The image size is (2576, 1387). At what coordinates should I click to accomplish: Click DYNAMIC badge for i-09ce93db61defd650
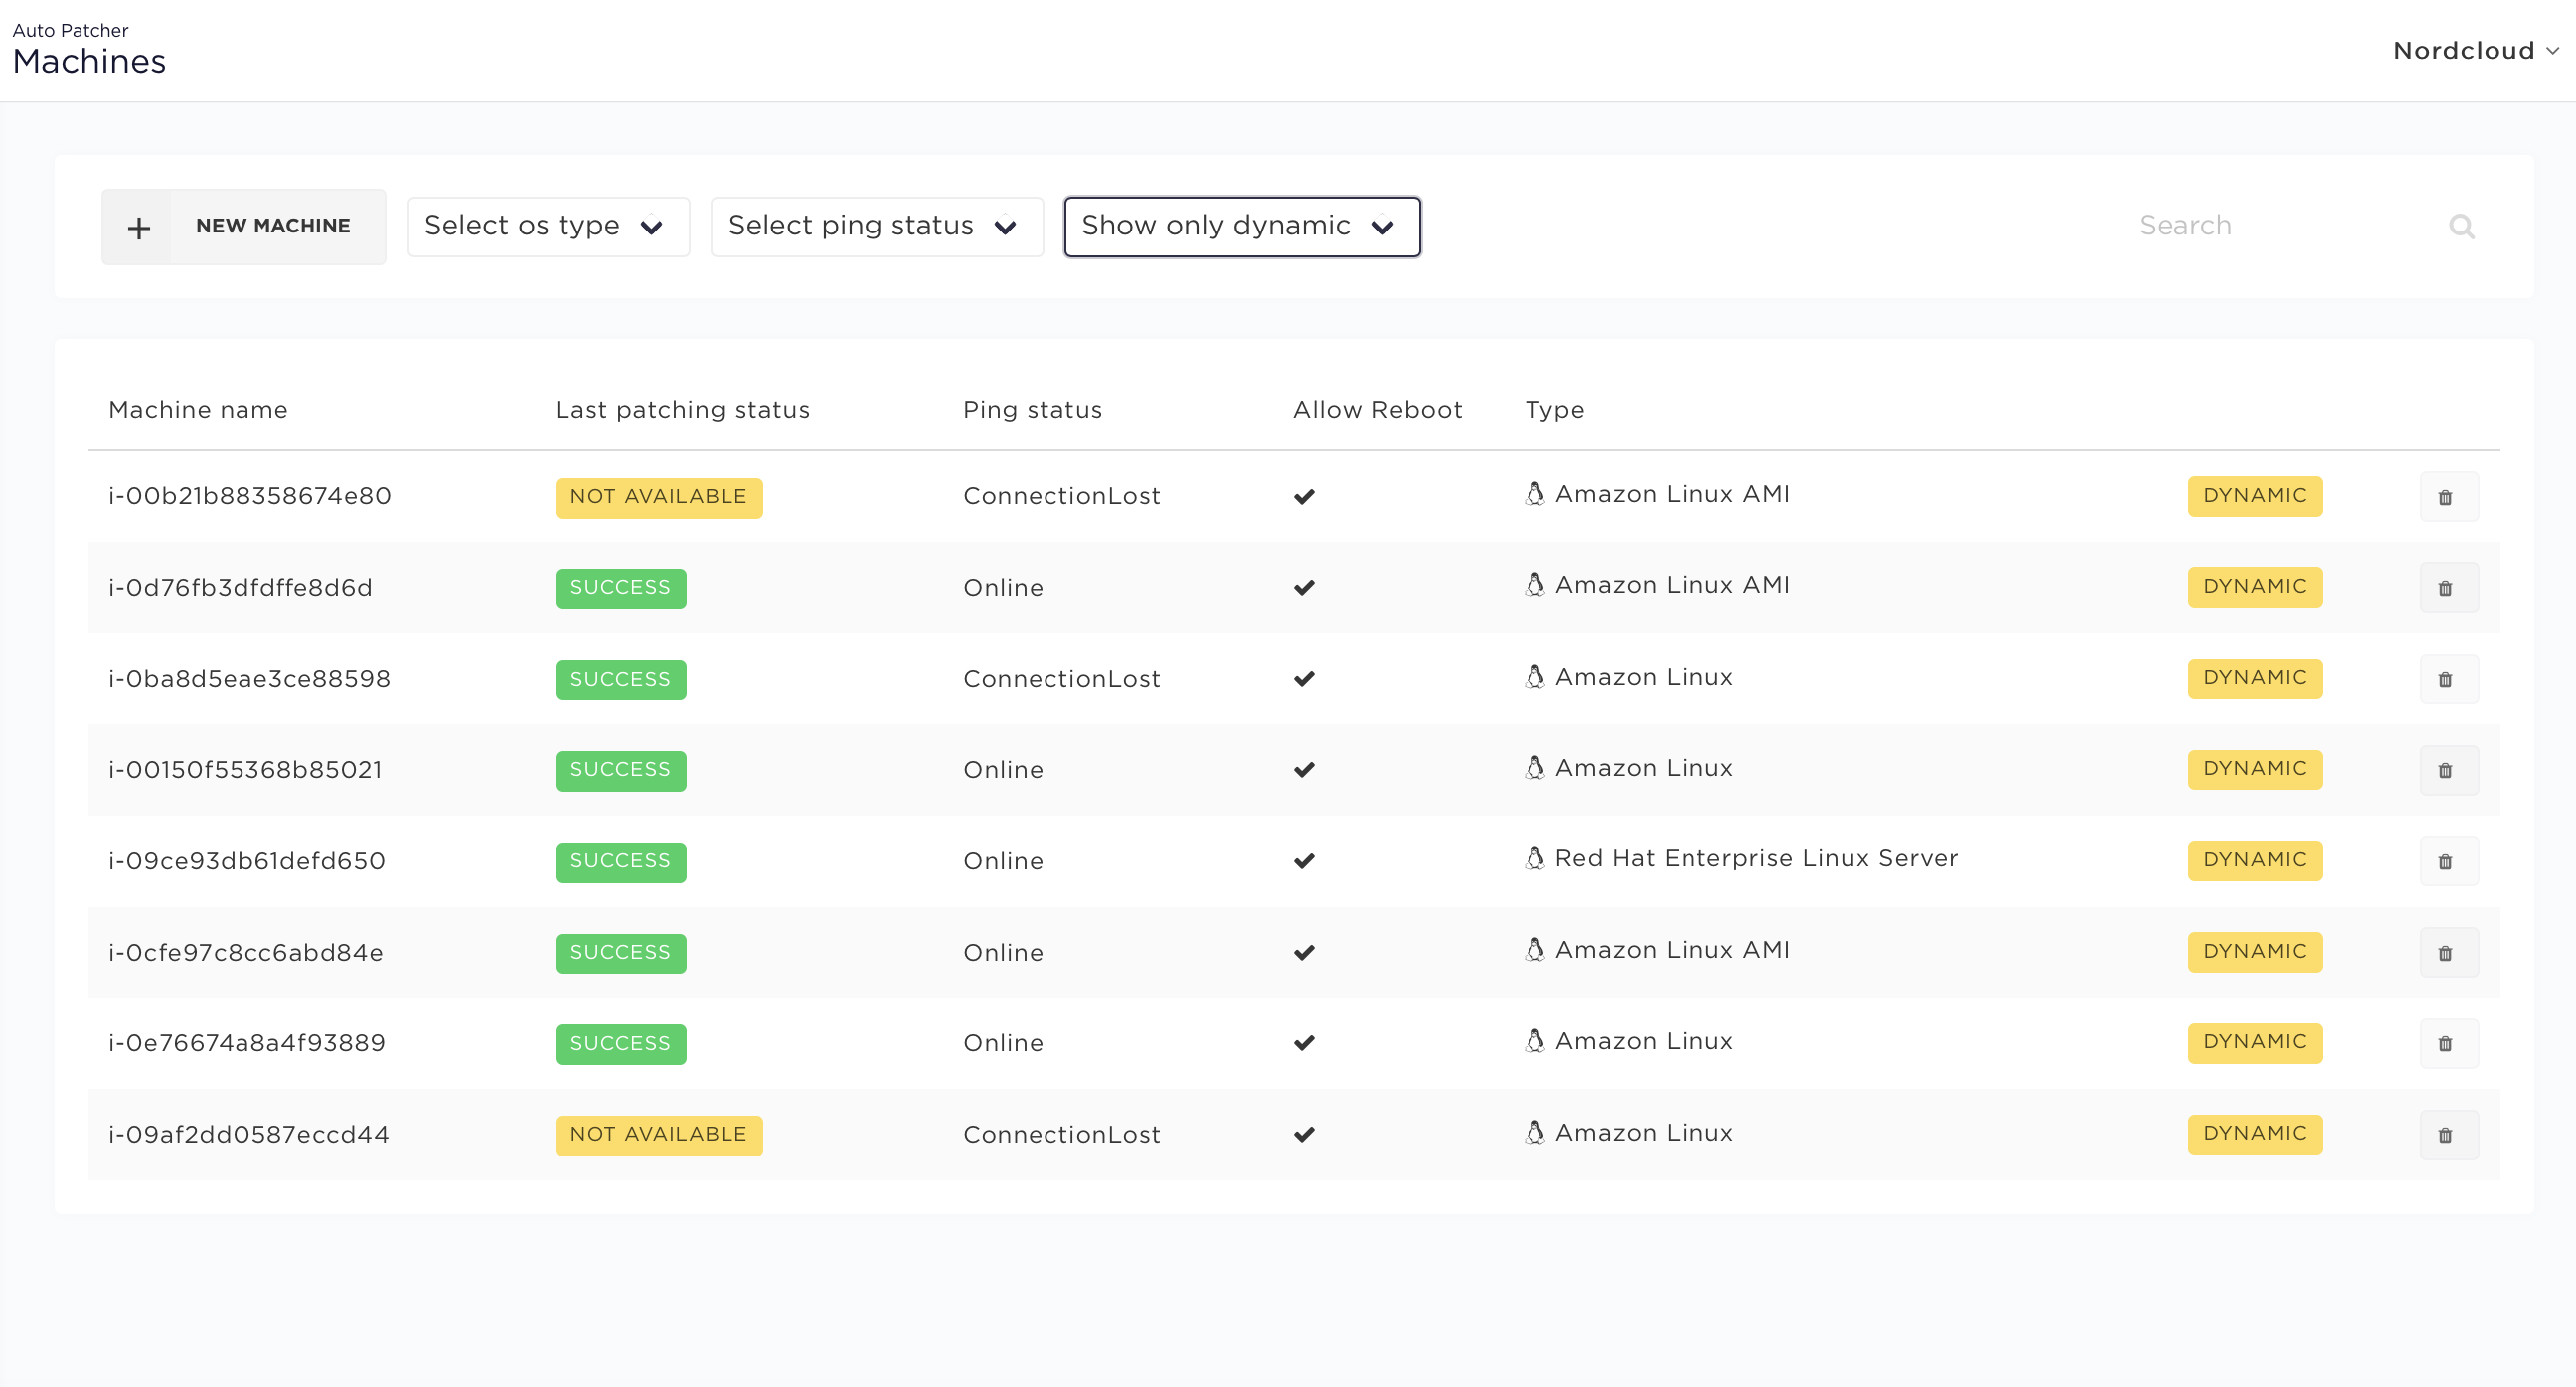coord(2255,861)
